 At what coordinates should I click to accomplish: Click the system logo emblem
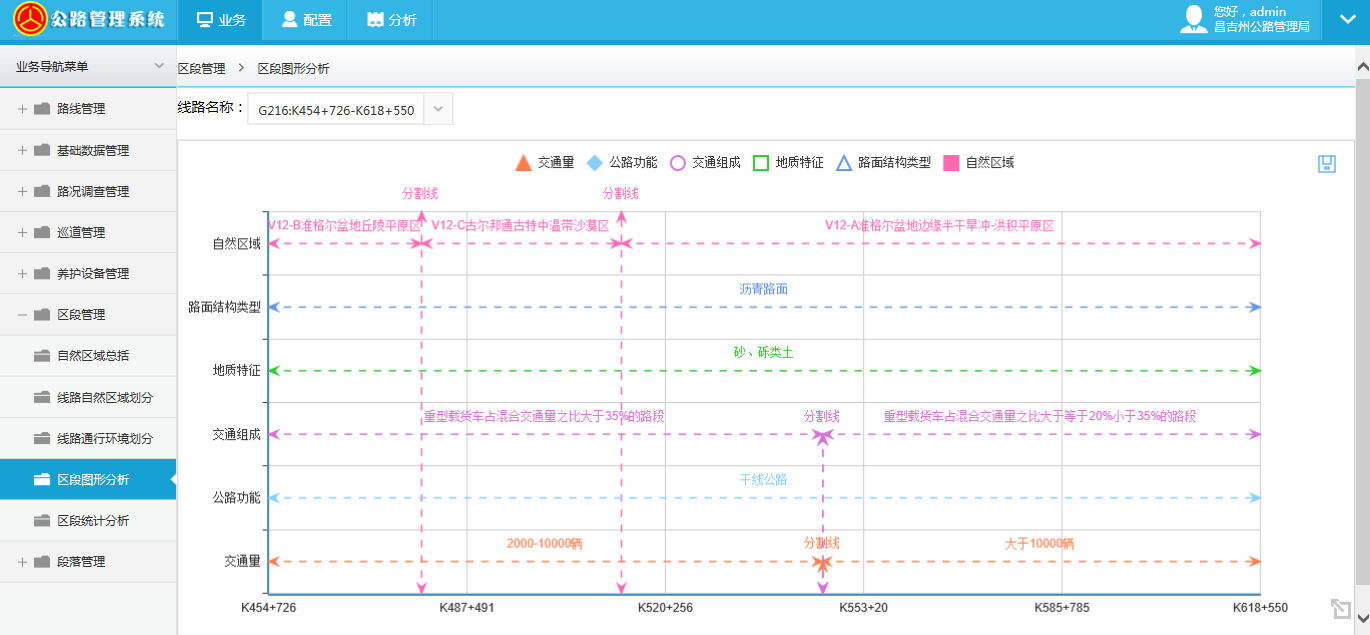[29, 20]
